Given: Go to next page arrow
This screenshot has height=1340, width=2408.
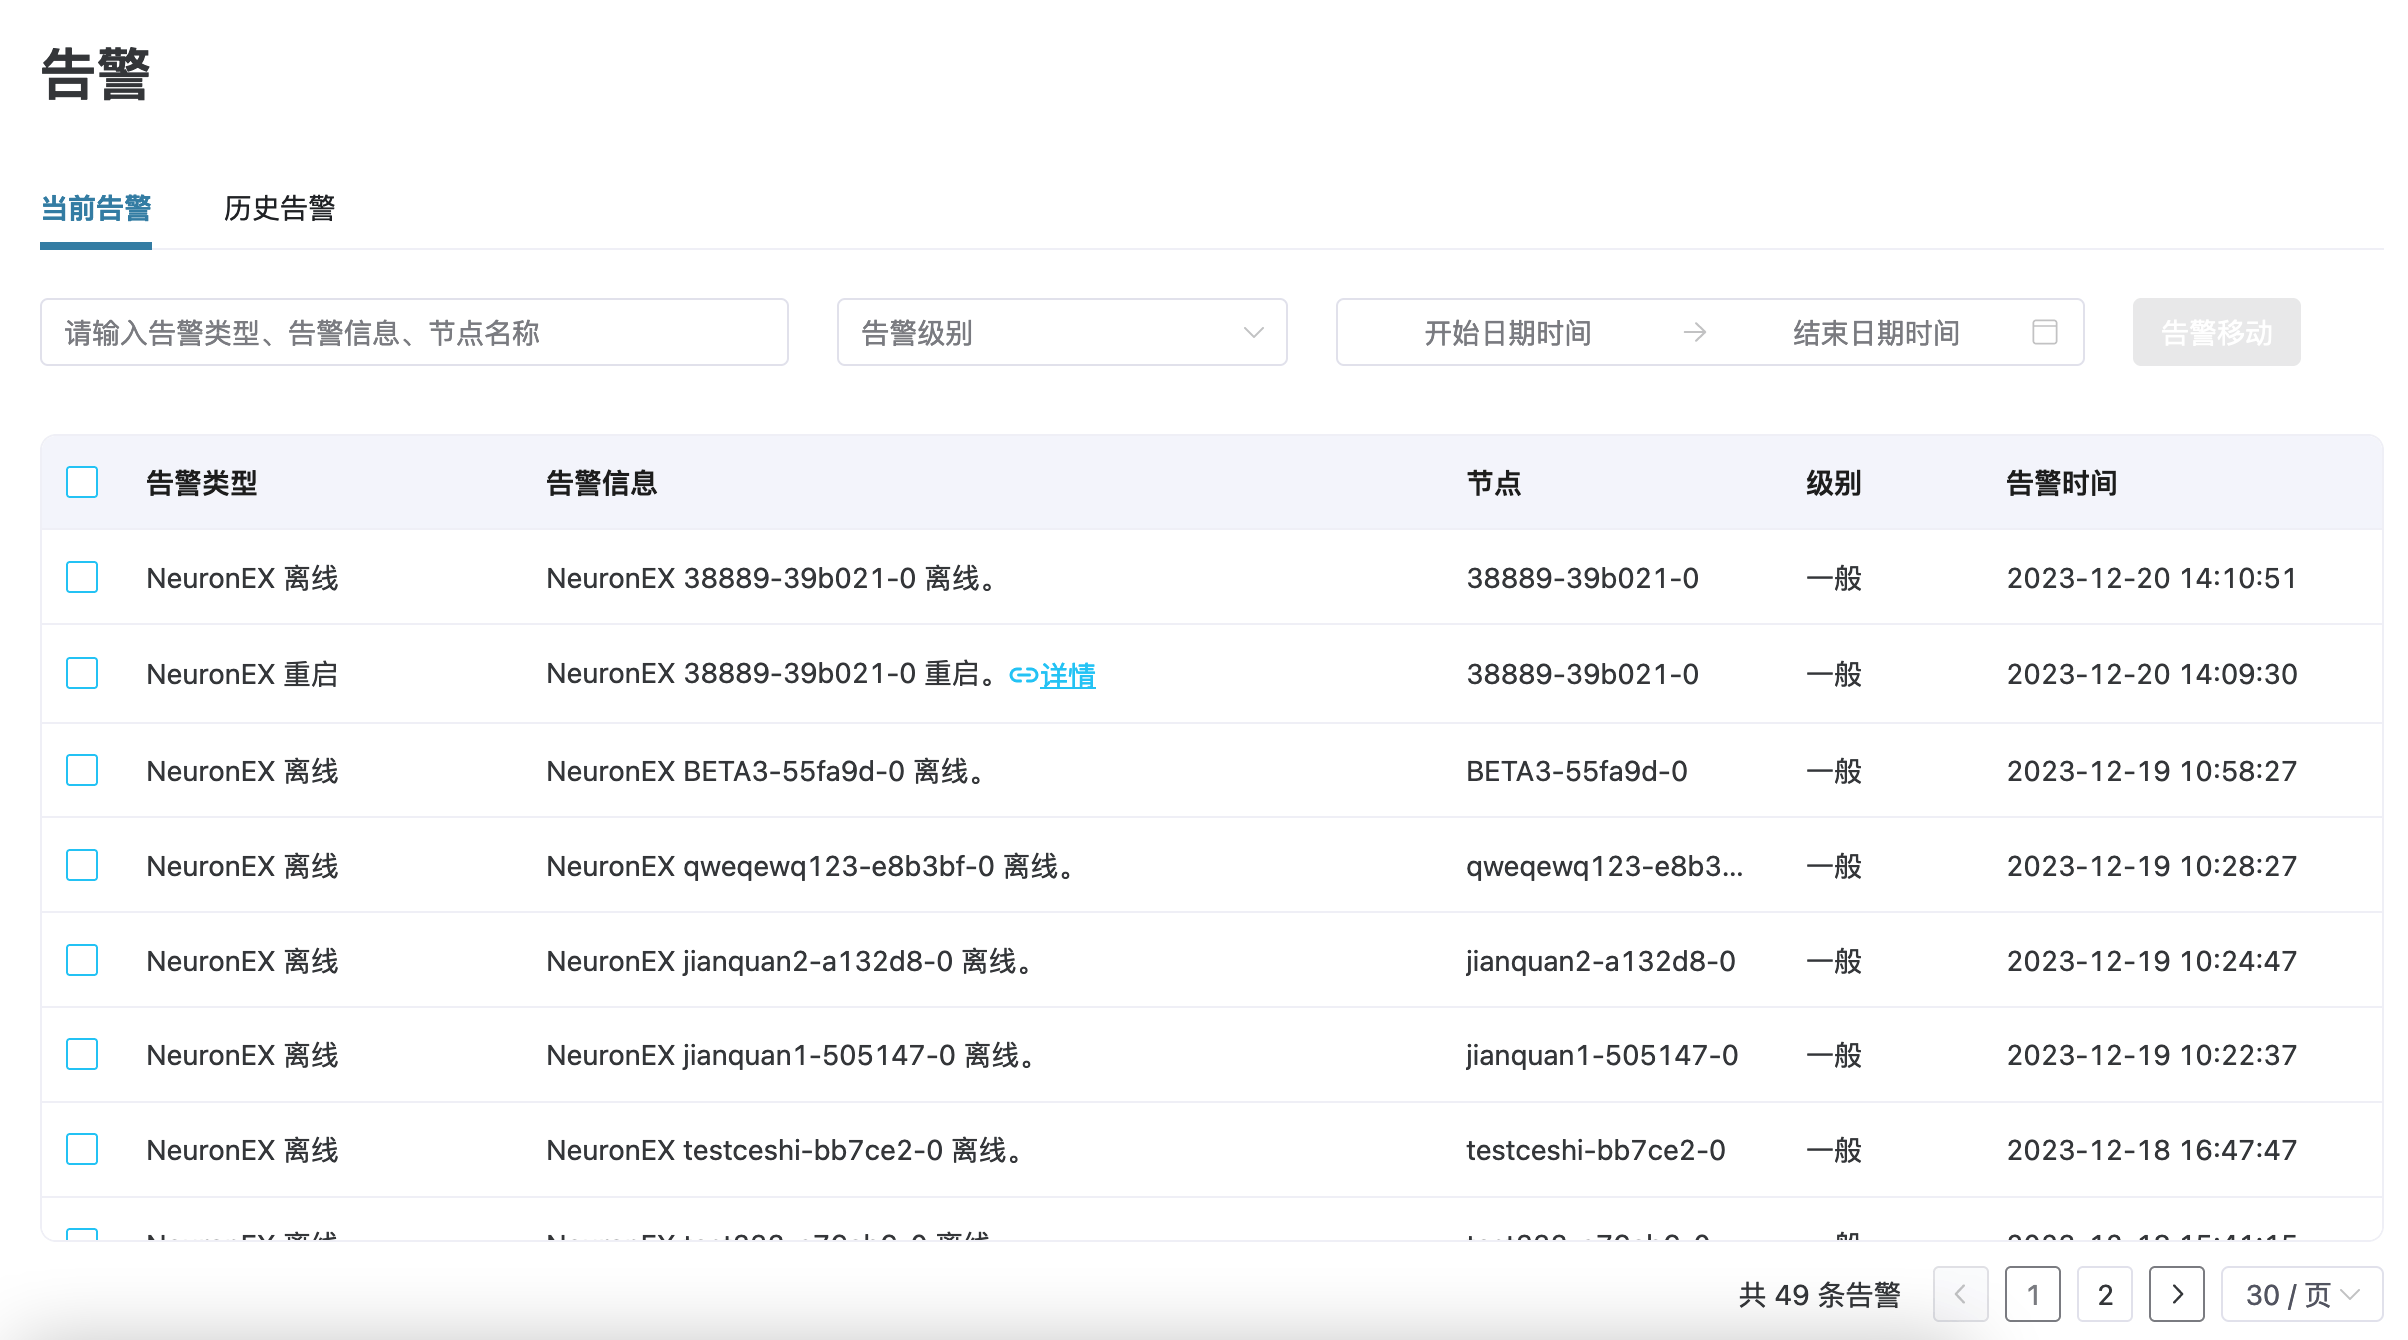Looking at the screenshot, I should [x=2176, y=1294].
